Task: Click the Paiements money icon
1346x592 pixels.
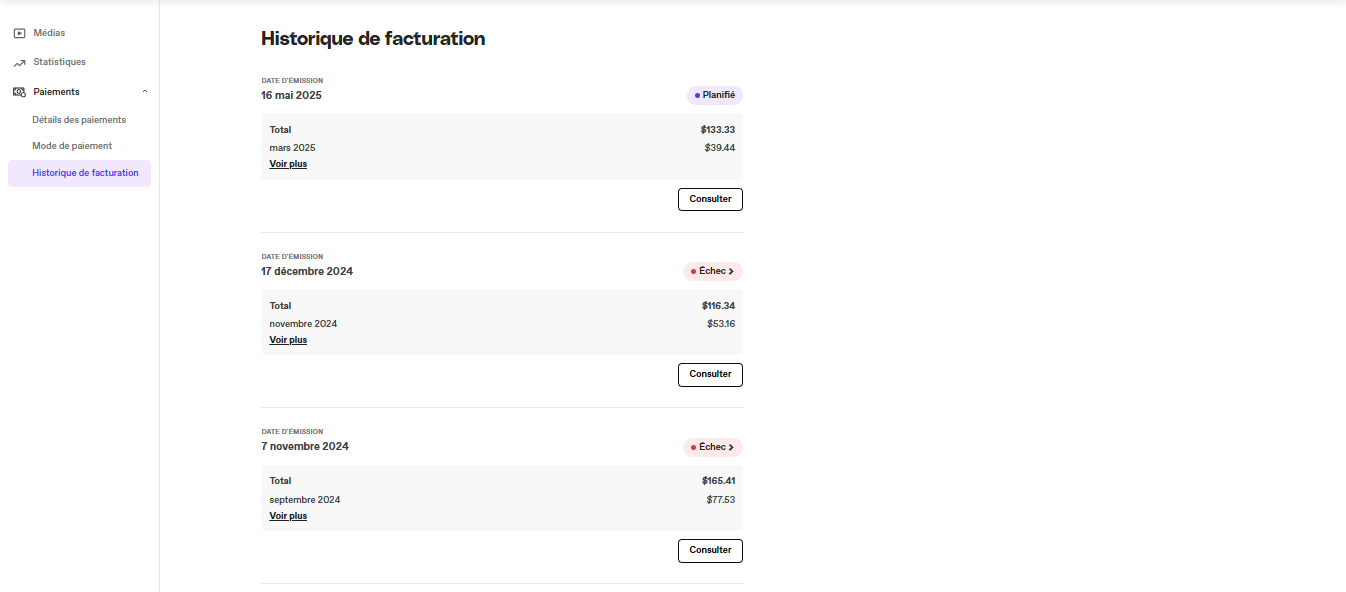Action: click(19, 92)
